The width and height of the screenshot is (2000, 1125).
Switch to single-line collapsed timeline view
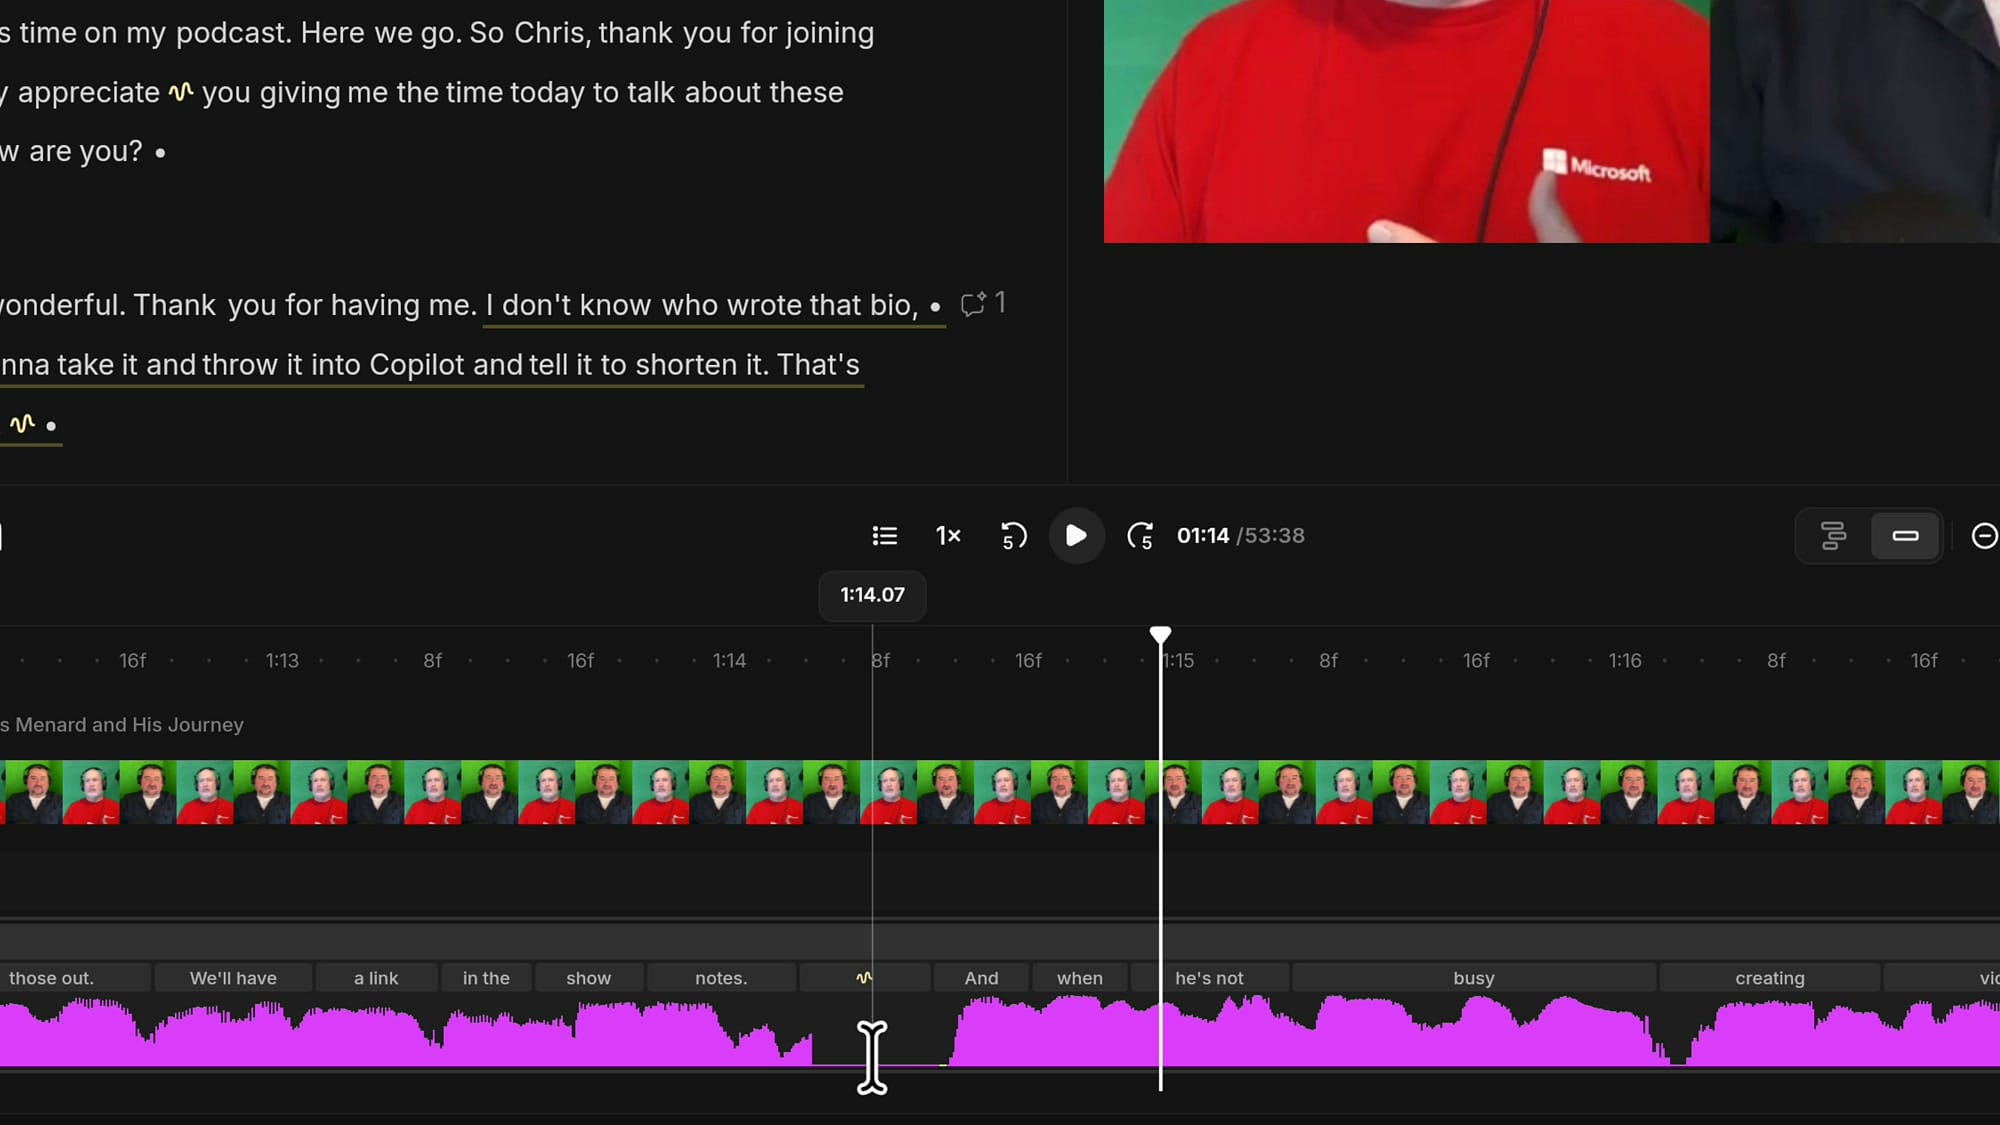click(1905, 536)
